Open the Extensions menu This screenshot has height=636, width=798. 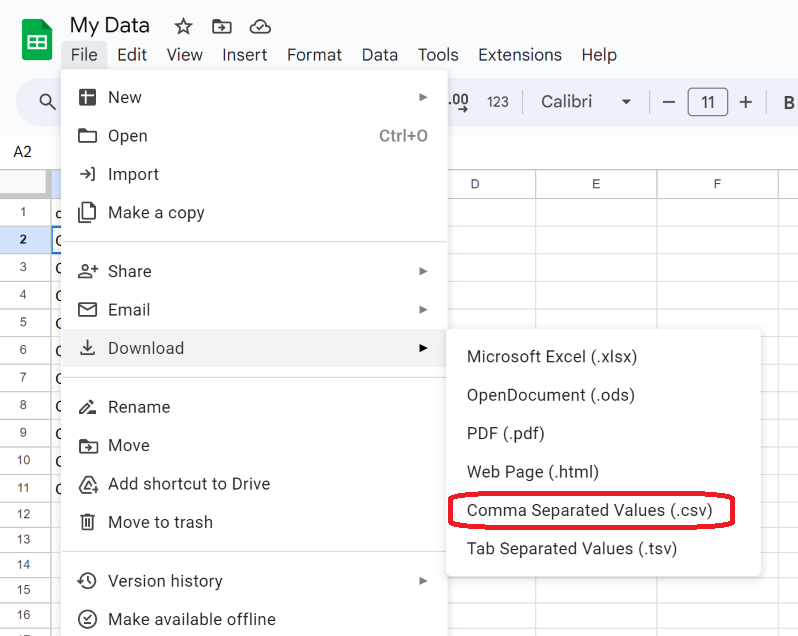pyautogui.click(x=520, y=55)
